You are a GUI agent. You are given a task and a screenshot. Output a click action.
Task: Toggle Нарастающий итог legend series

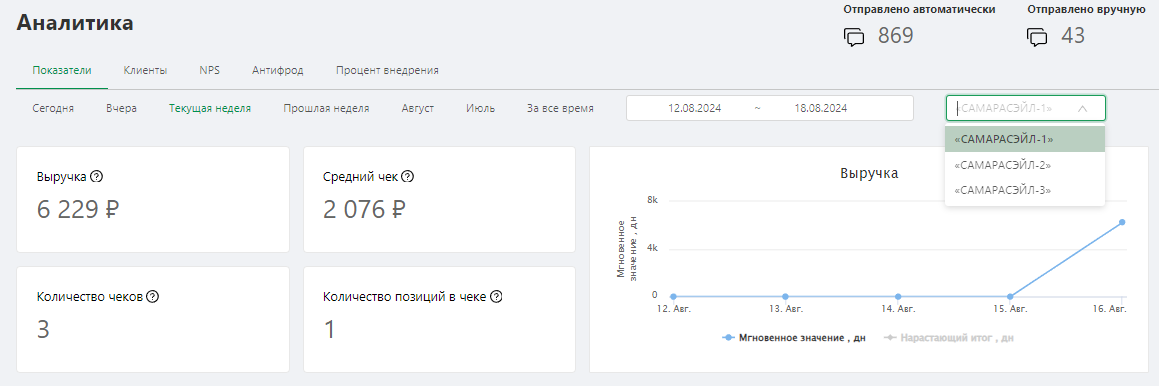[949, 337]
